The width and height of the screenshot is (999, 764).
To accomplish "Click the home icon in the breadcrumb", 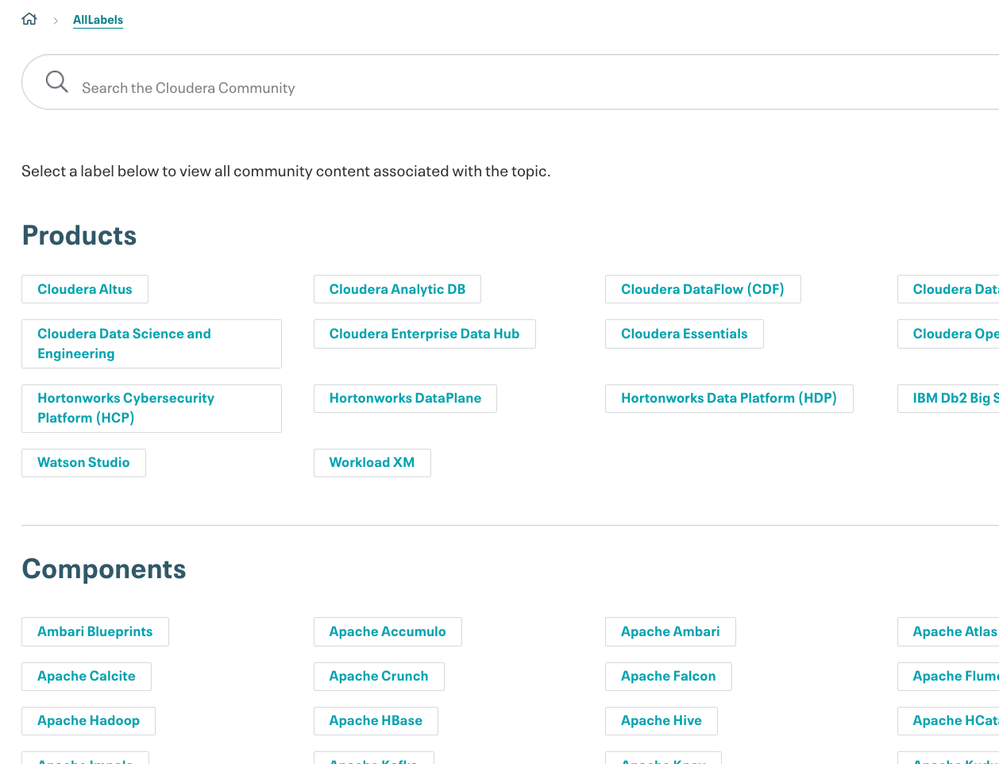I will 28,18.
